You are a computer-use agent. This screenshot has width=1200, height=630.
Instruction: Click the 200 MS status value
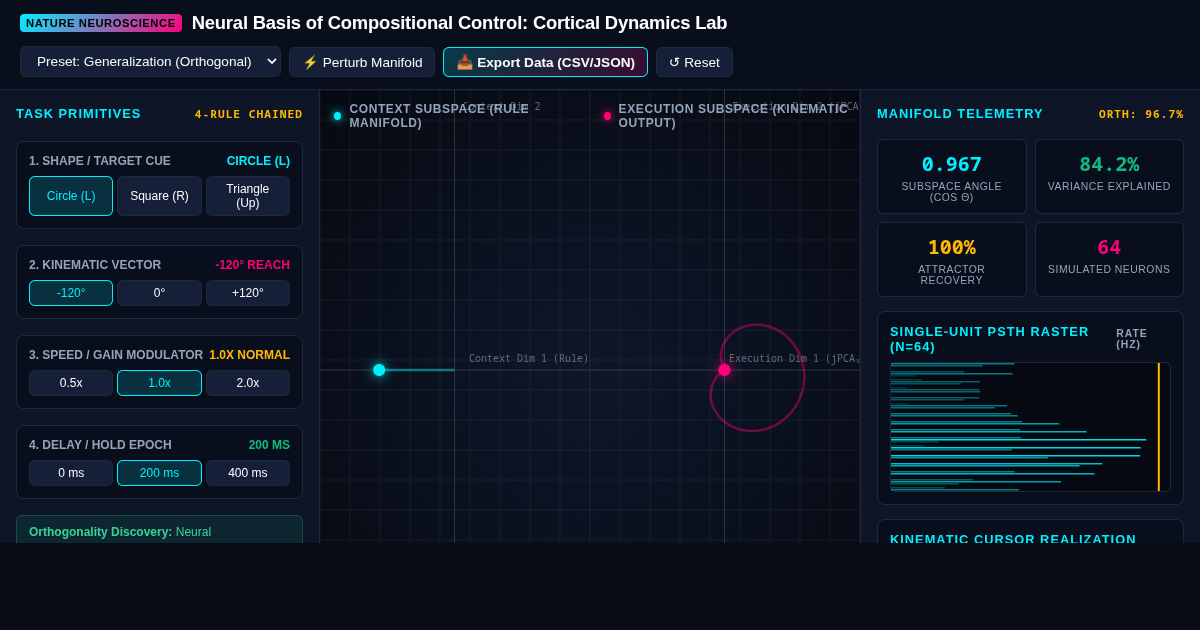point(269,445)
